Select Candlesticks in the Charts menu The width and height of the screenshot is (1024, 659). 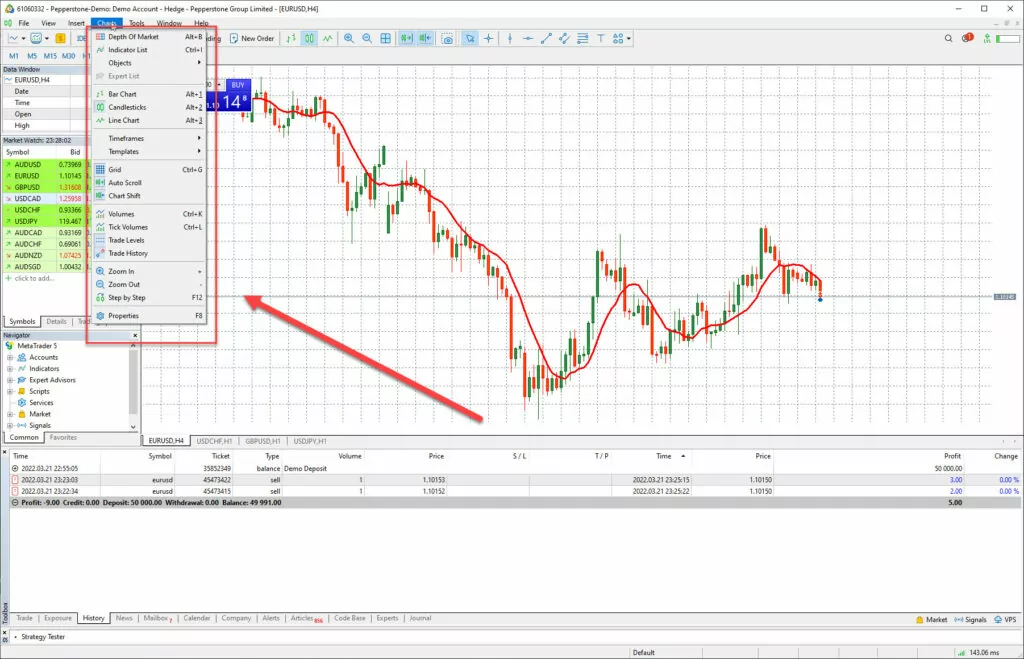click(127, 107)
